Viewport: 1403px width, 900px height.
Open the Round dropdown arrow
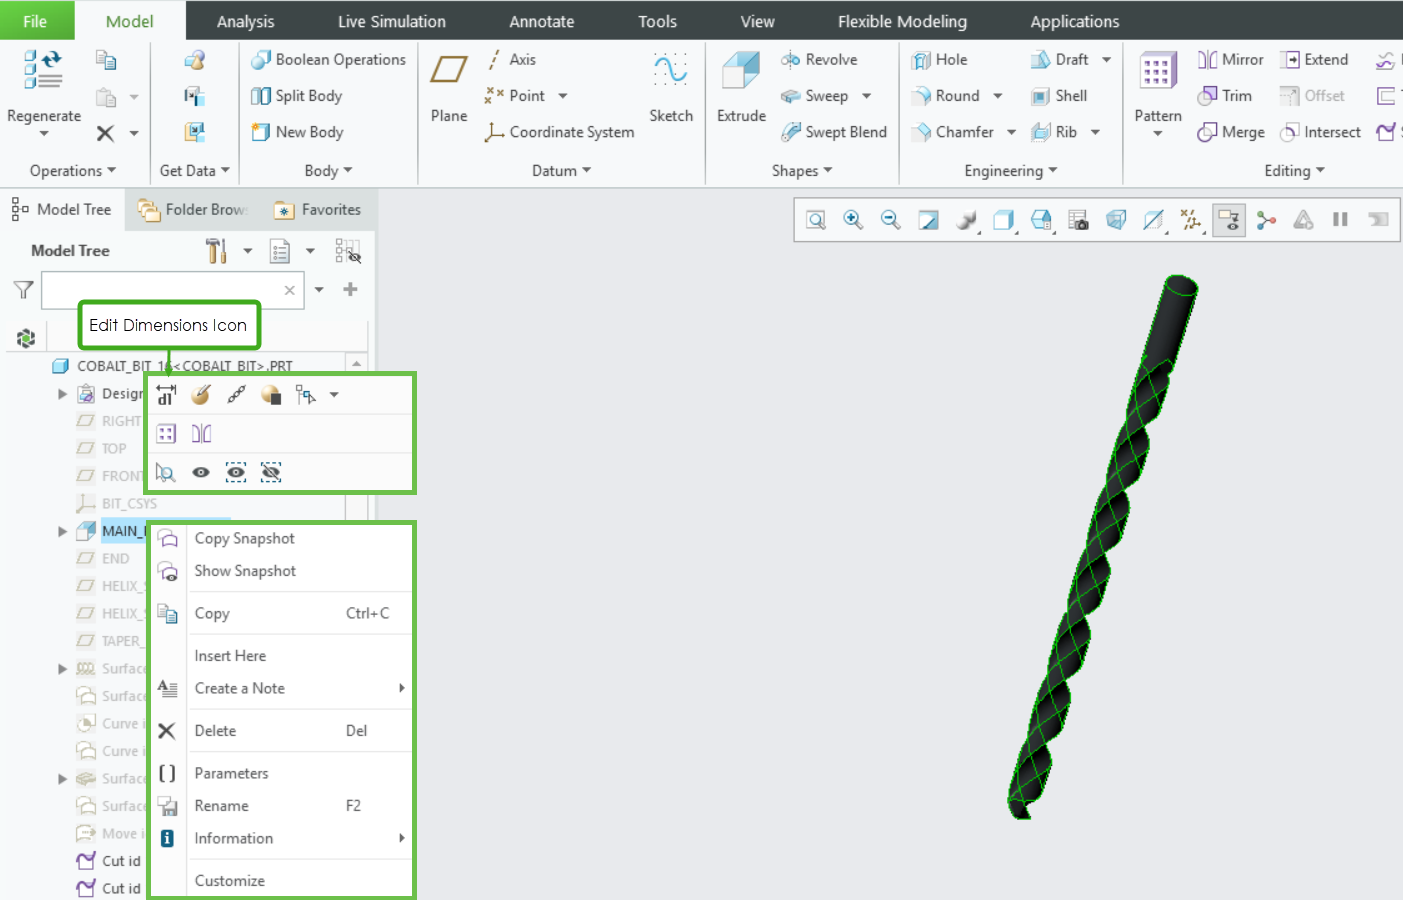click(997, 96)
